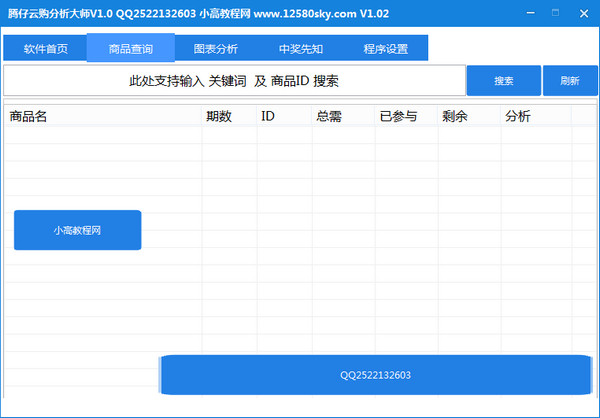Switch to the 软件首页 tab
This screenshot has width=600, height=418.
pos(45,48)
